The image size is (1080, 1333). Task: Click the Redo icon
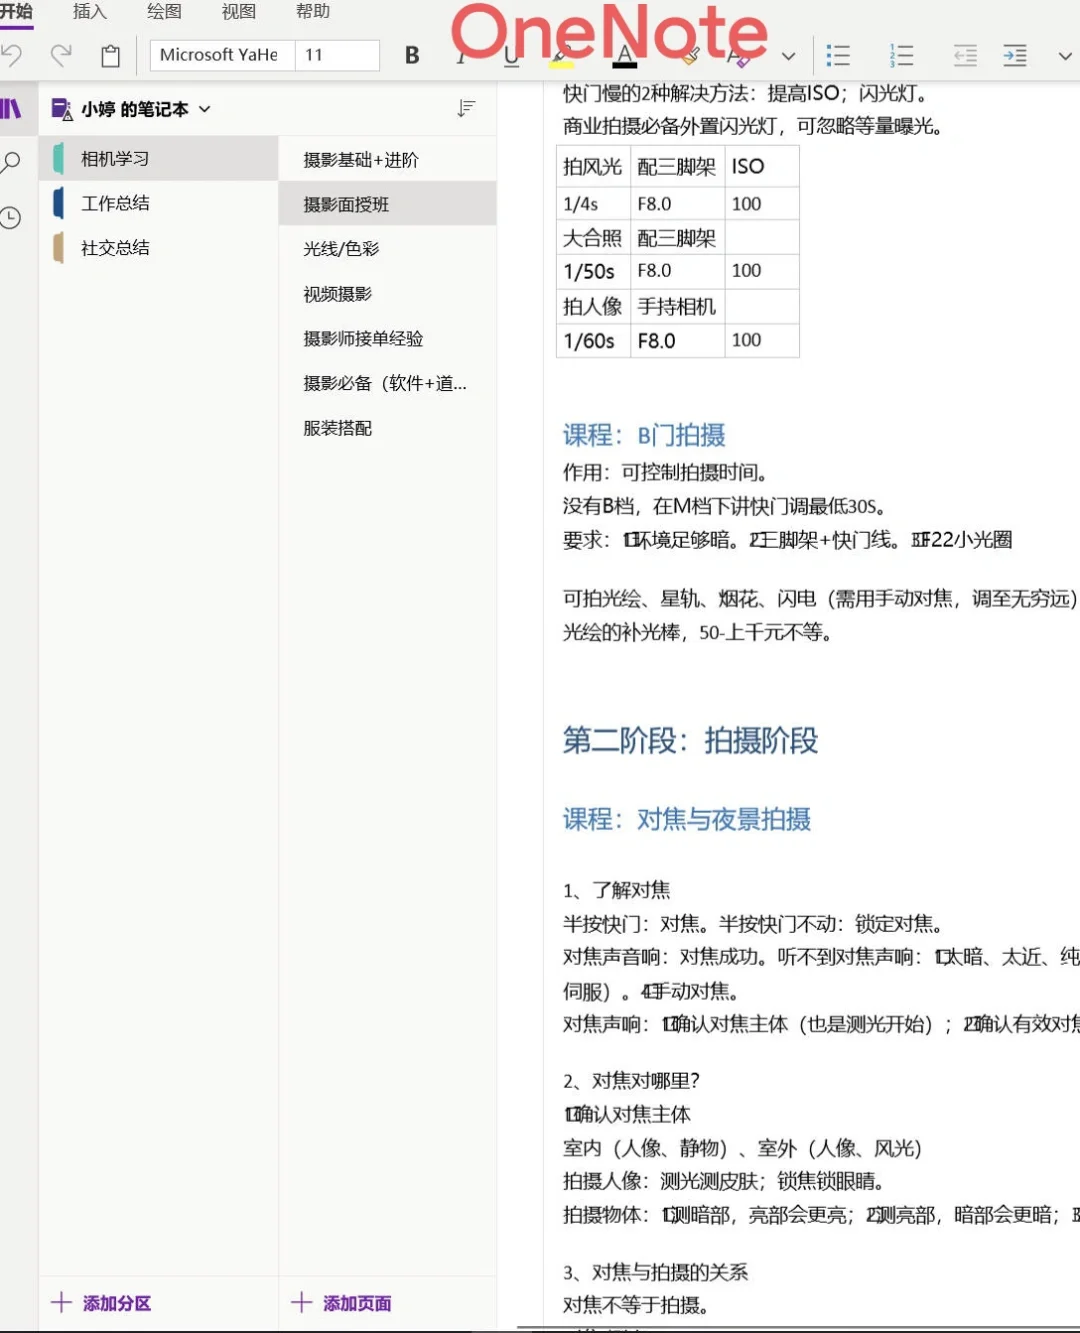61,56
